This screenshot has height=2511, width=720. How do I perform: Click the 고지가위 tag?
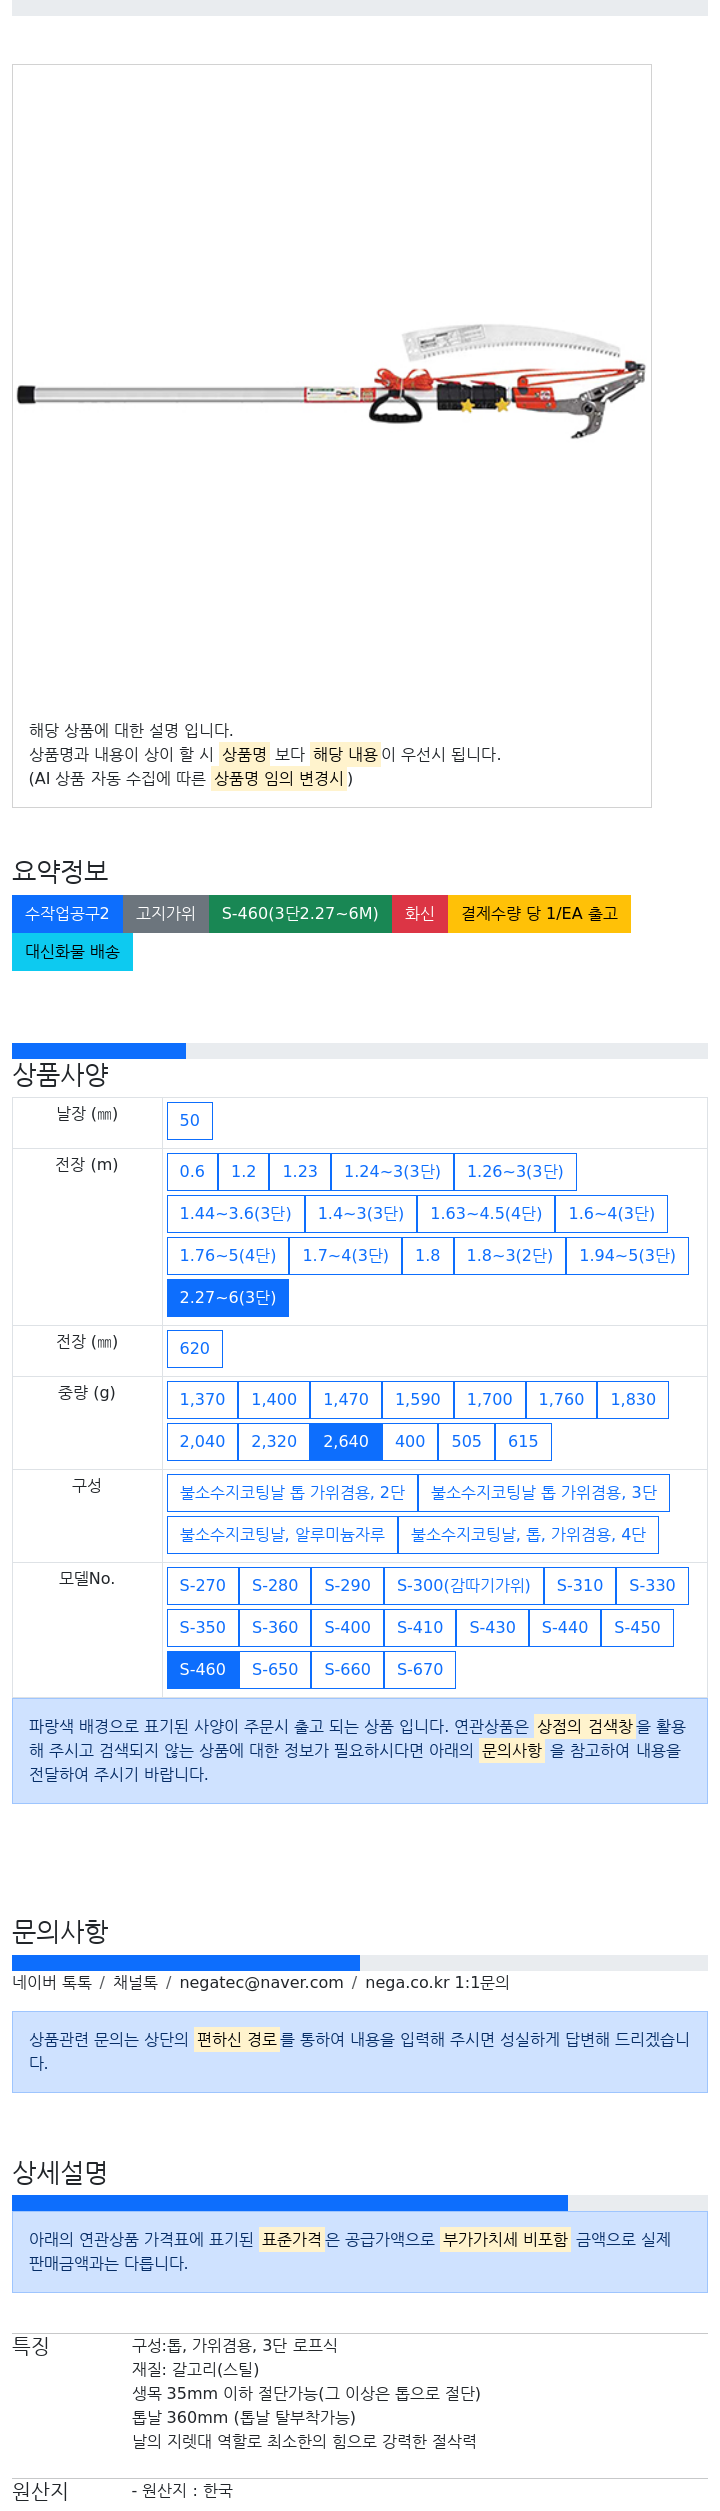point(166,914)
